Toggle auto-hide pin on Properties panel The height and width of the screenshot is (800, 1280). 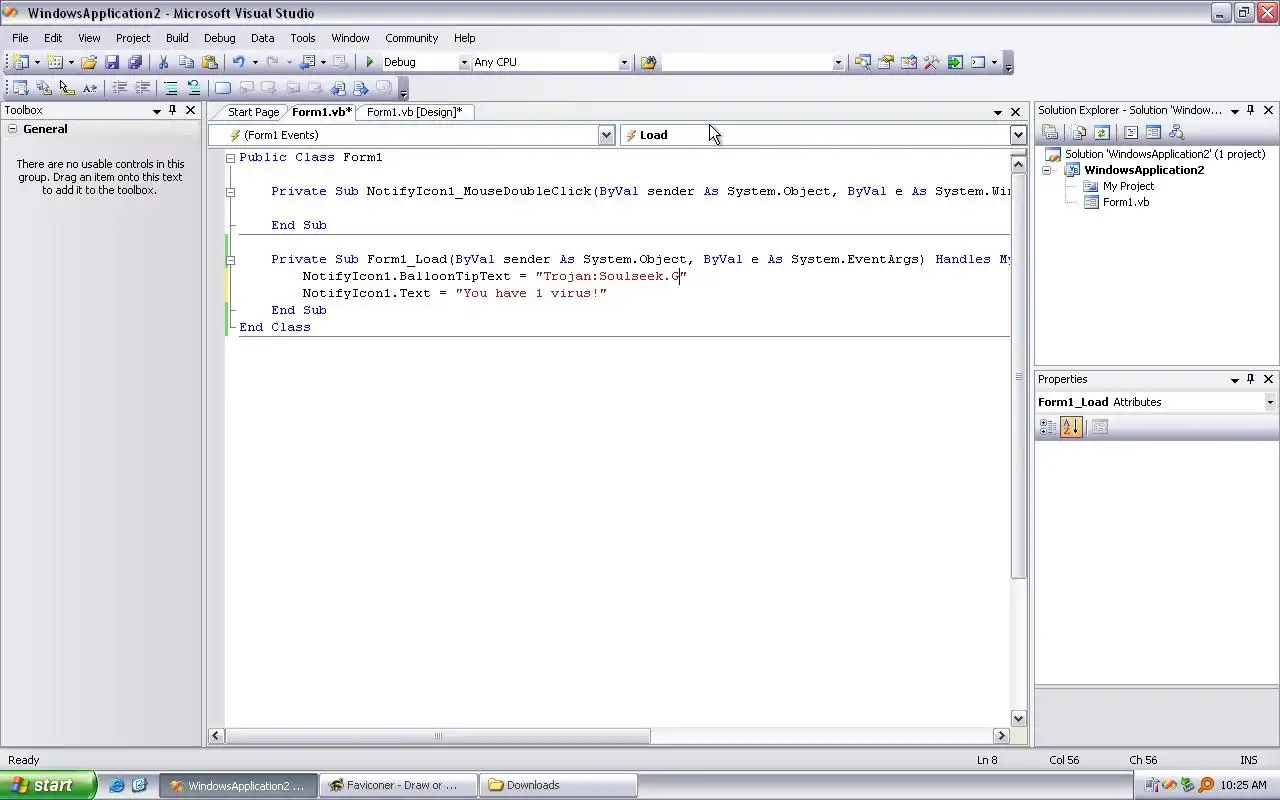point(1251,379)
